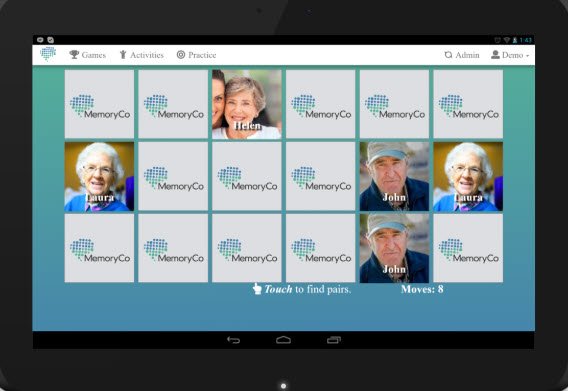Click the user avatar icon beside Demo
This screenshot has height=391, width=568.
[x=495, y=55]
